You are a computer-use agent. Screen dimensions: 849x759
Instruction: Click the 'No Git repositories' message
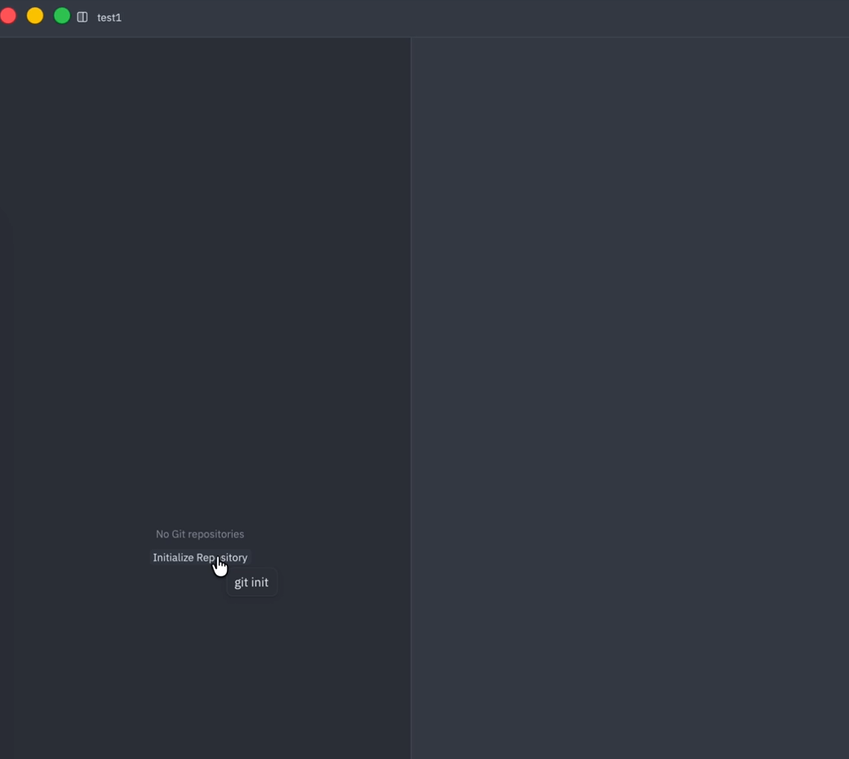click(200, 534)
